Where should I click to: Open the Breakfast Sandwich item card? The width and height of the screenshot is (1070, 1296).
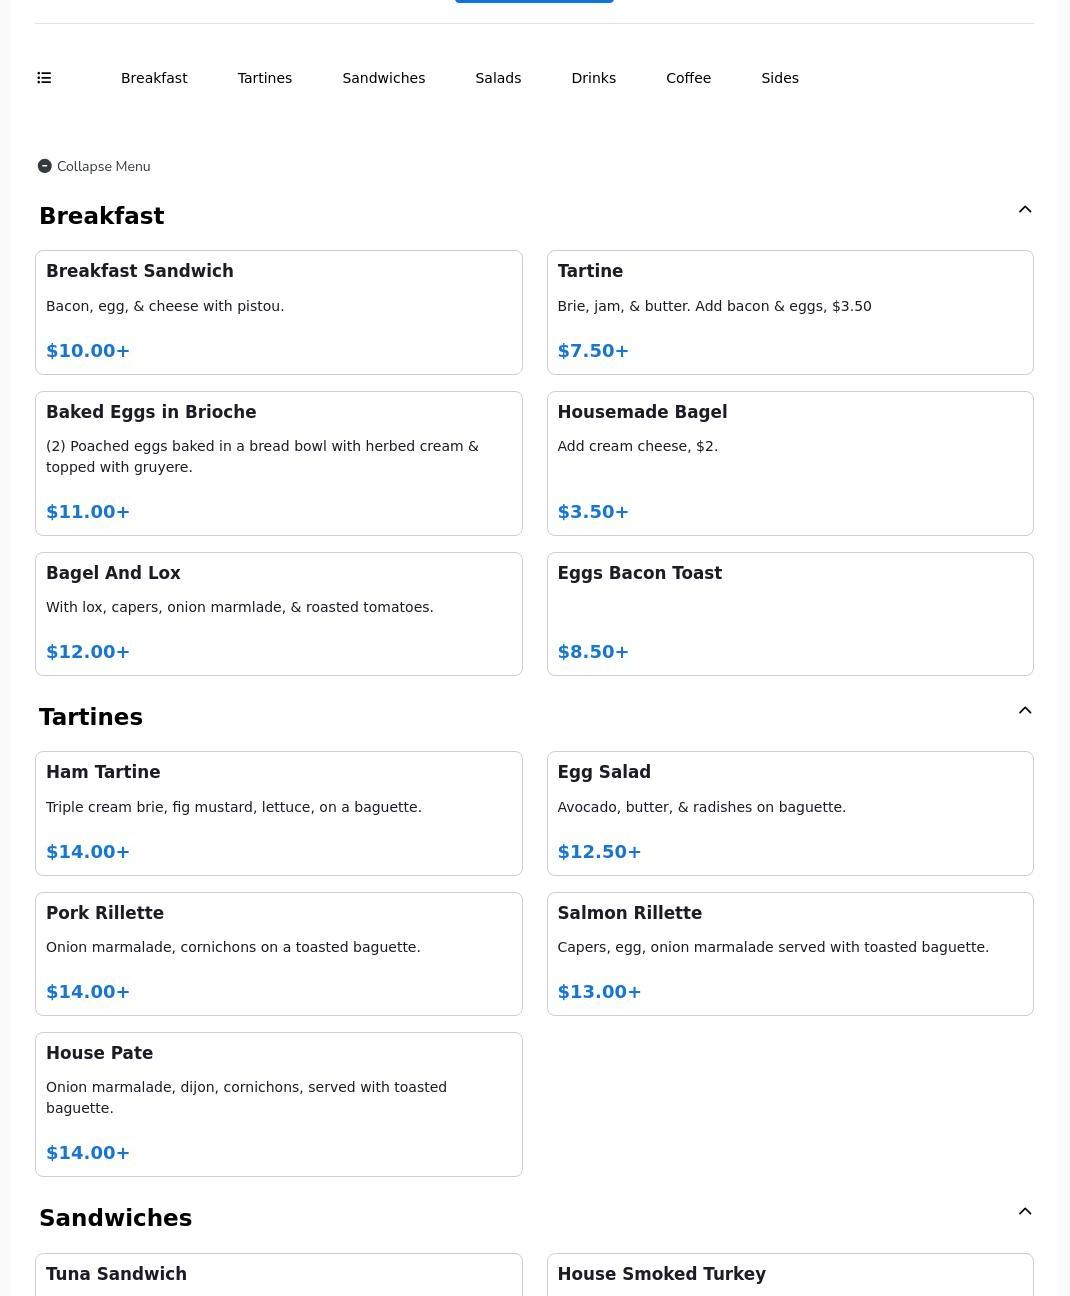[x=279, y=313]
